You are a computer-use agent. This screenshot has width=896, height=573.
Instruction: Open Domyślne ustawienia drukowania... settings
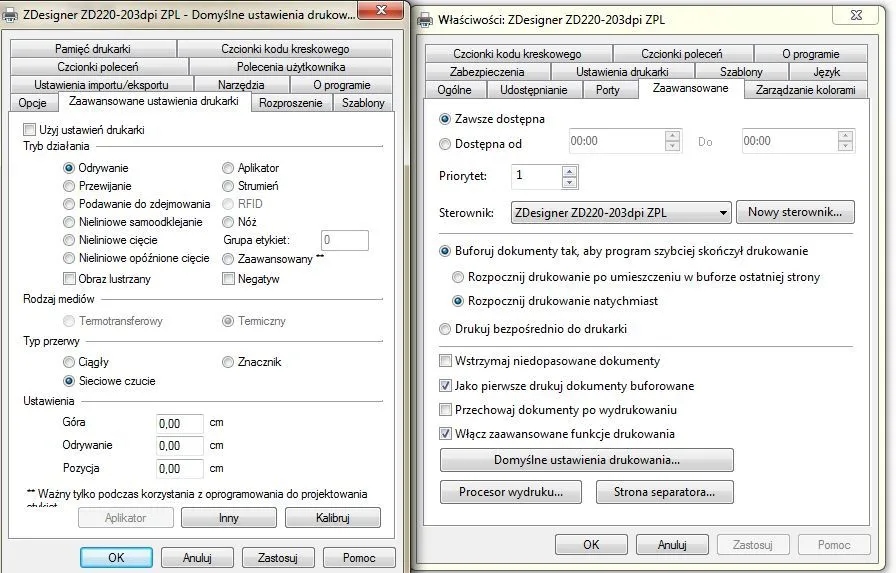587,460
